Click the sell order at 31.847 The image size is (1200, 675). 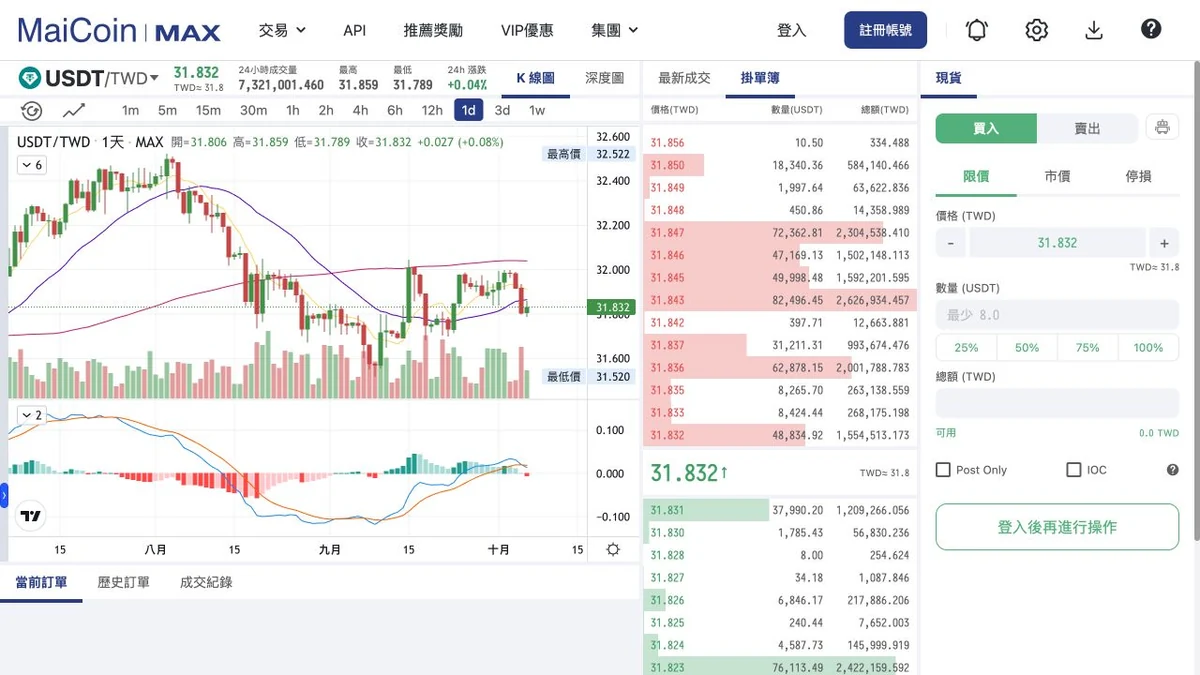(x=780, y=233)
